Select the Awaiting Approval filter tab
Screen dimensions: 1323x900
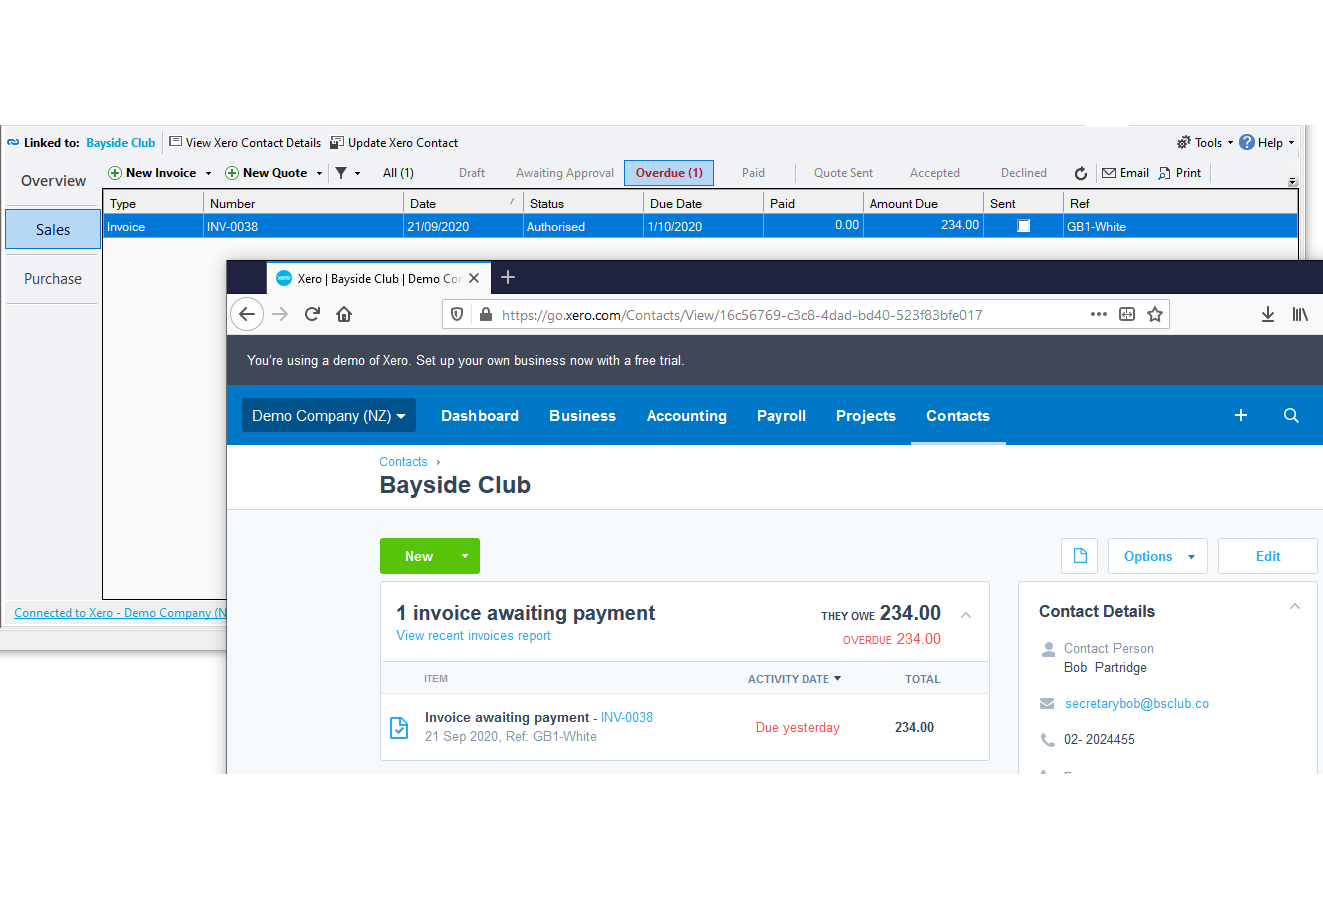(x=565, y=173)
